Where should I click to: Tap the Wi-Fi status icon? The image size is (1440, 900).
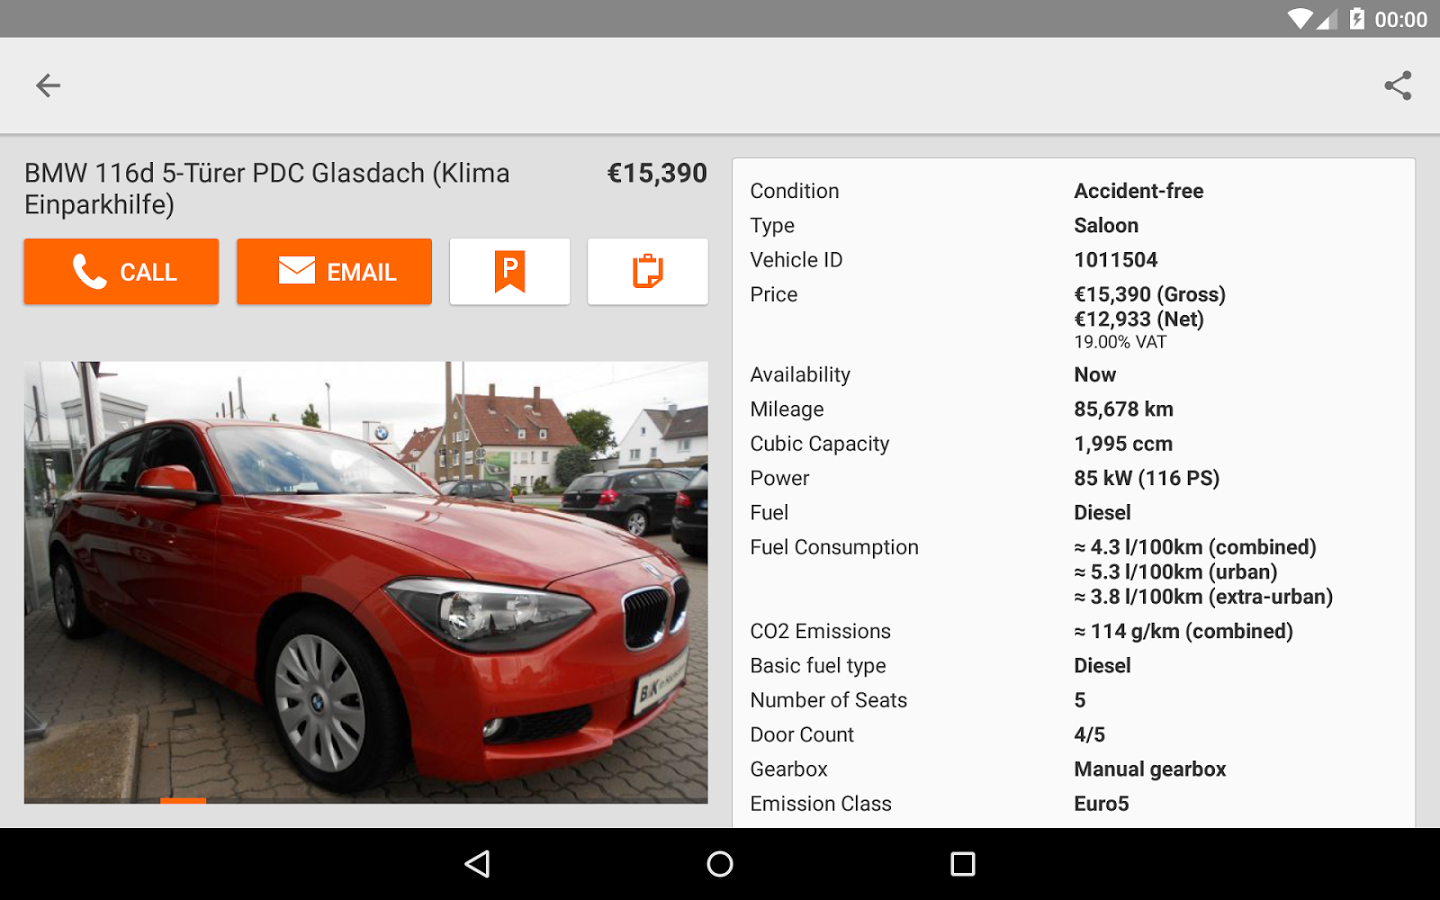pyautogui.click(x=1299, y=19)
